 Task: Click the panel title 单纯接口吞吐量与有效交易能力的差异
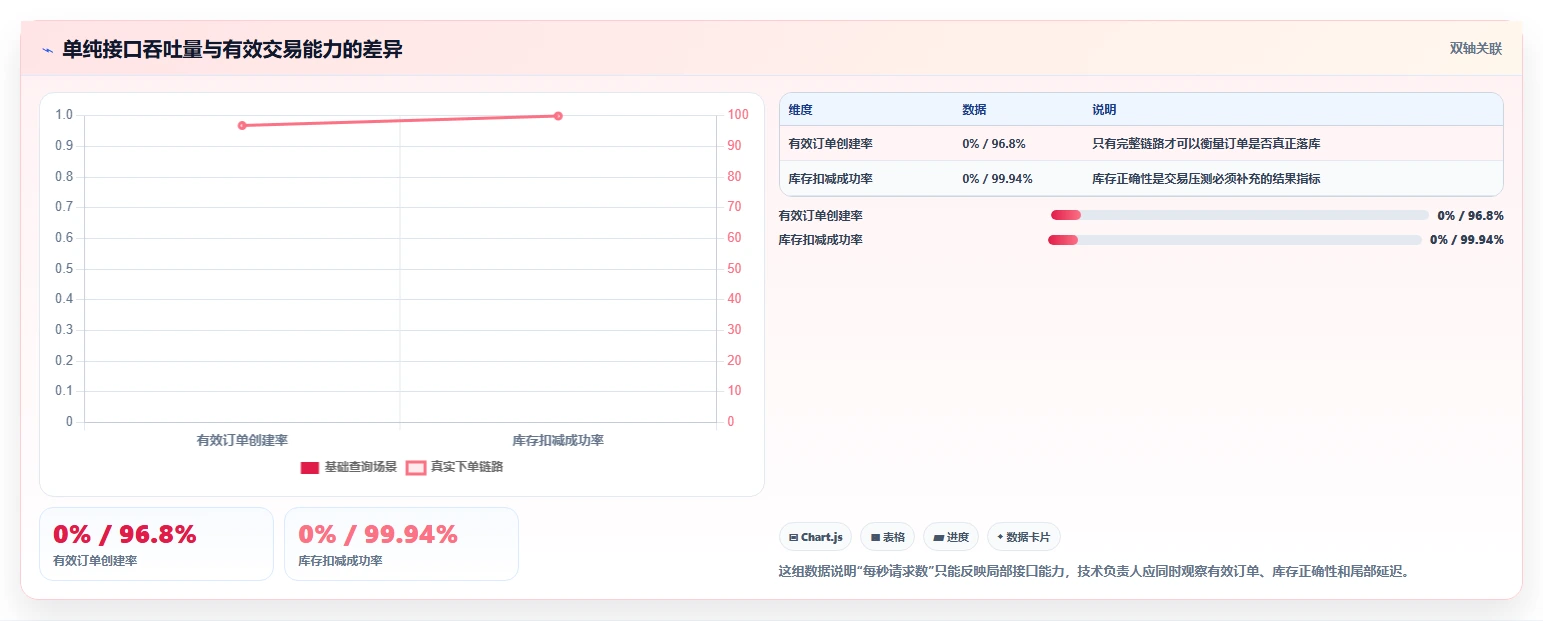tap(232, 49)
